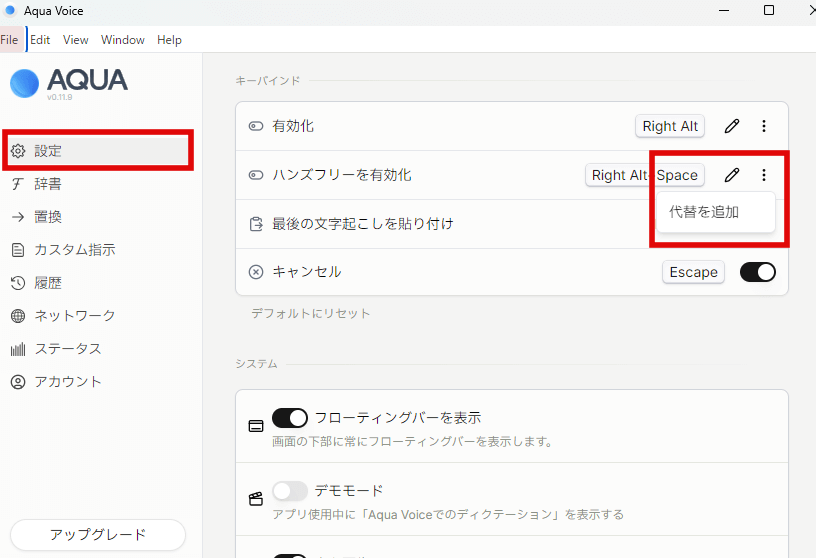This screenshot has width=816, height=558.
Task: Click デフォルトにリセット link
Action: [x=311, y=313]
